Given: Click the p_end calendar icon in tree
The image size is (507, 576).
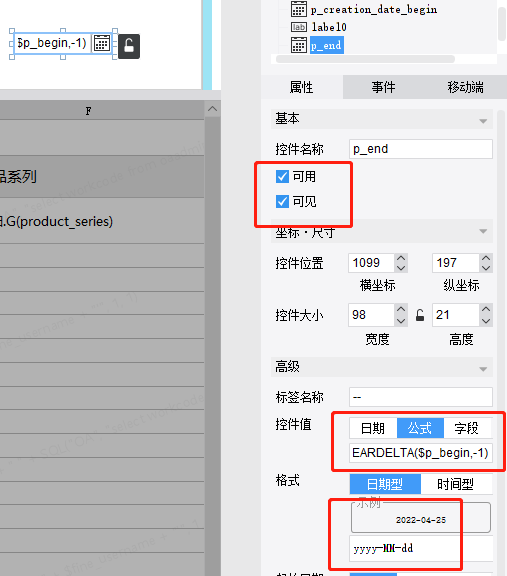Looking at the screenshot, I should click(x=299, y=45).
